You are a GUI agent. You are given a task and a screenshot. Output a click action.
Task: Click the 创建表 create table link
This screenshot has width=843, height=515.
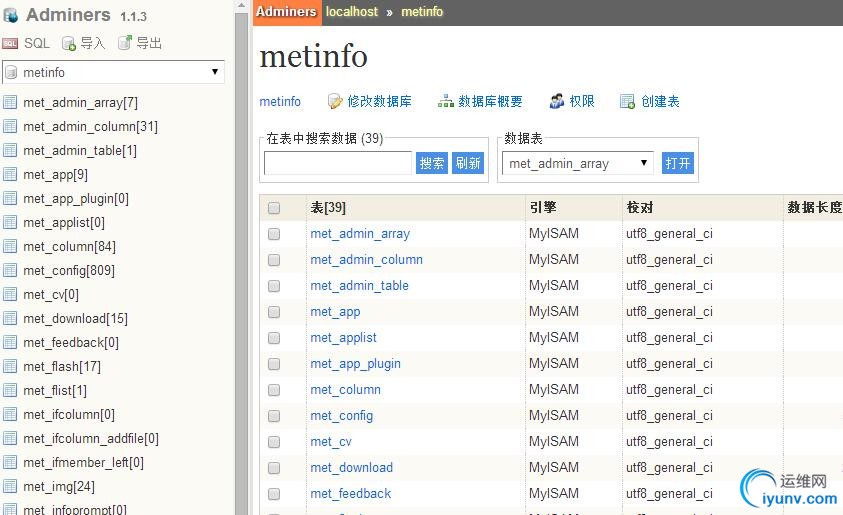[660, 101]
